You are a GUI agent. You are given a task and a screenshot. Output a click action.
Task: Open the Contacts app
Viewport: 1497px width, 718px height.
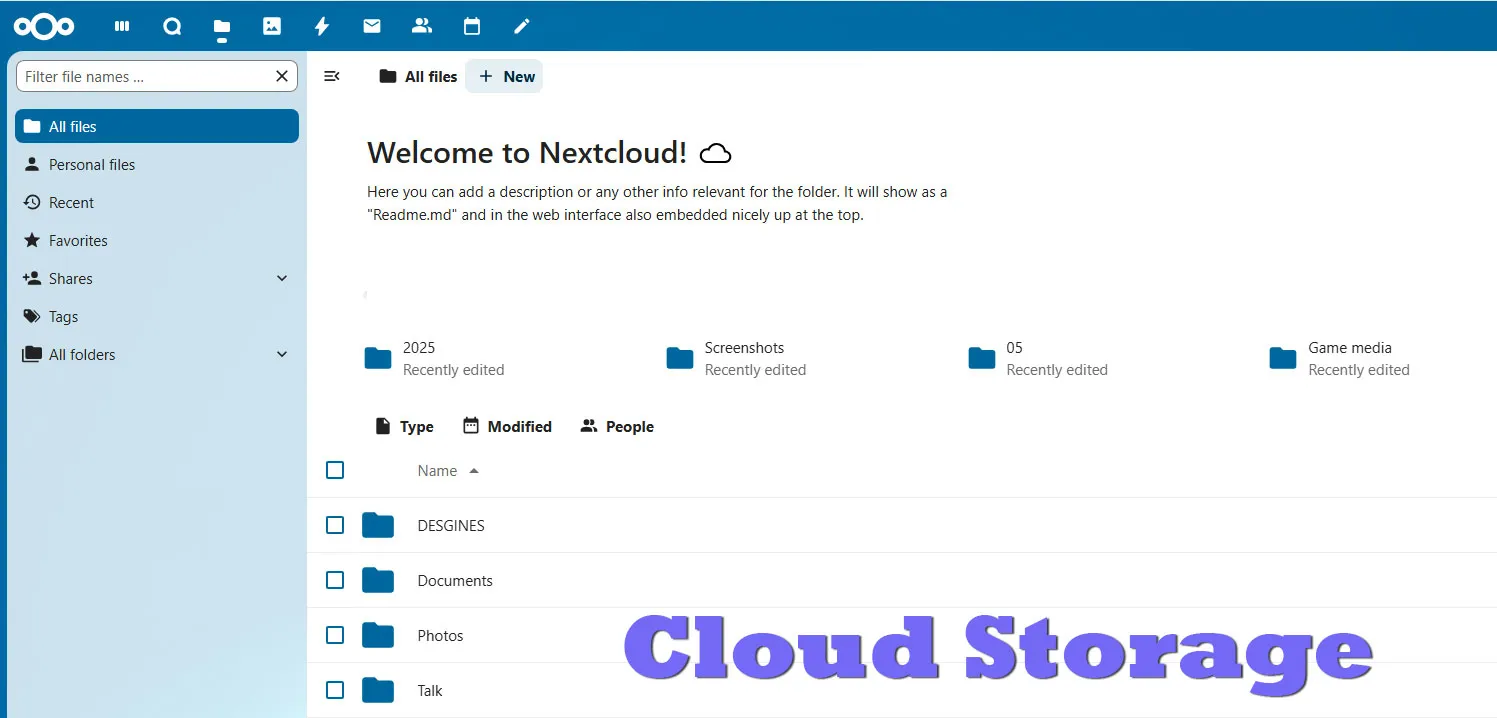point(421,26)
